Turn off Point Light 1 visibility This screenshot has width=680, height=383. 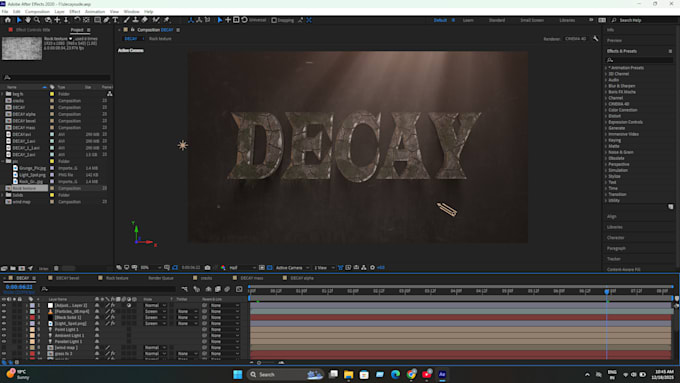click(x=4, y=330)
